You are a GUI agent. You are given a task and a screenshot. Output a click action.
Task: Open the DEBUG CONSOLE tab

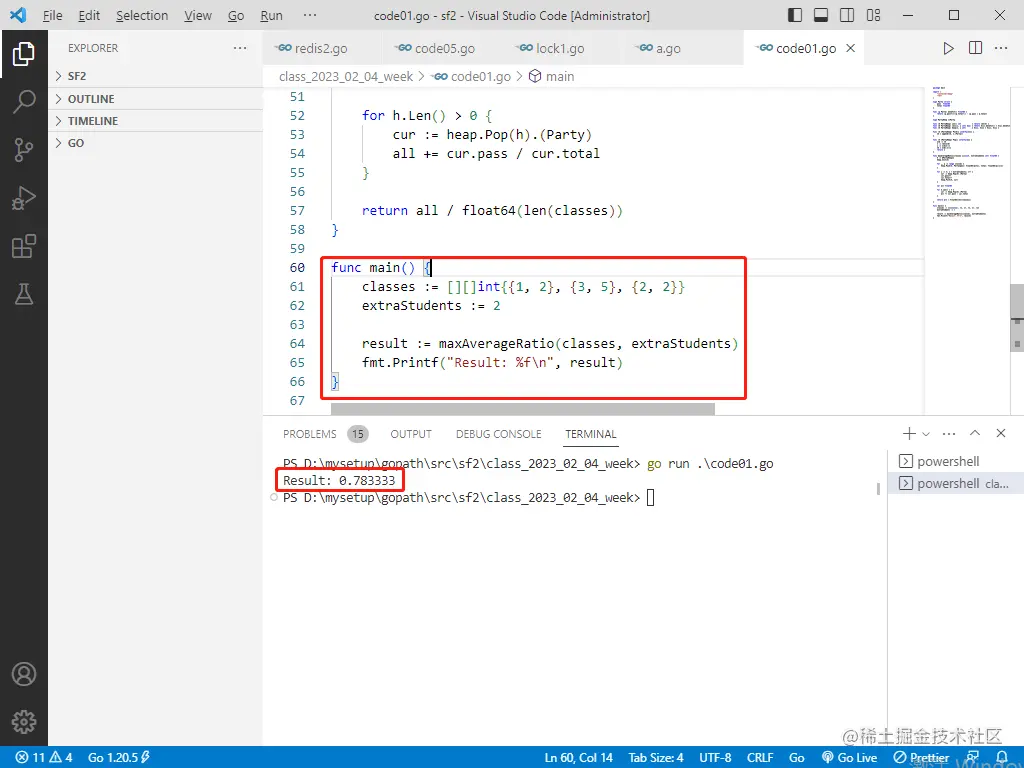tap(499, 434)
